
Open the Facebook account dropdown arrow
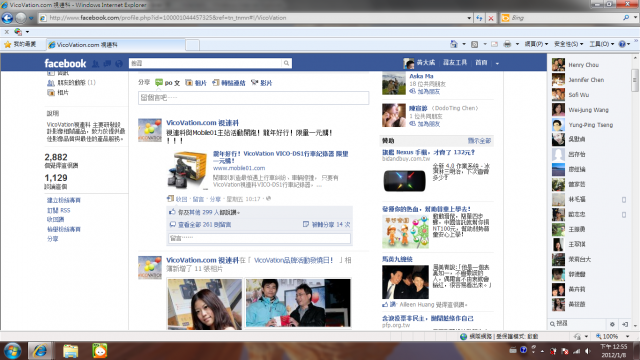click(x=497, y=63)
